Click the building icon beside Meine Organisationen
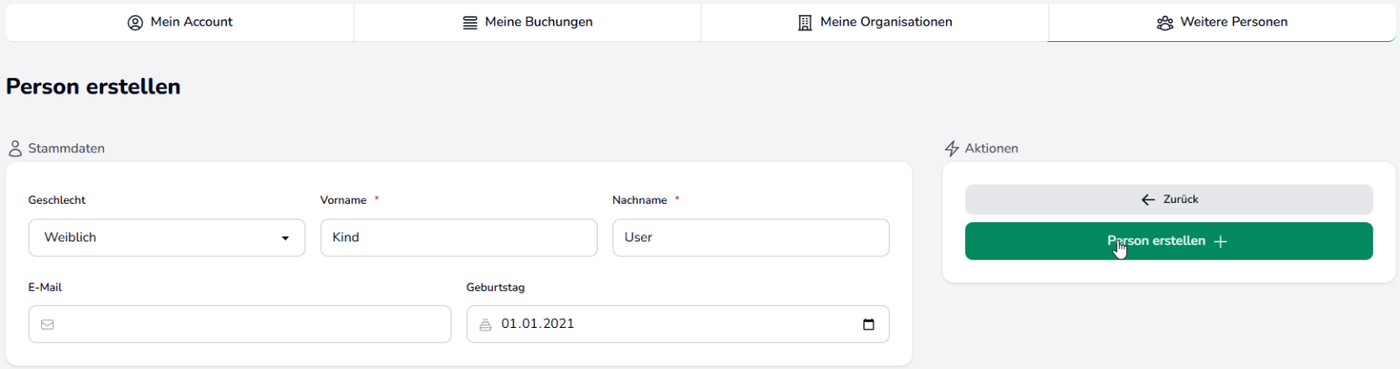This screenshot has height=369, width=1400. pos(805,22)
